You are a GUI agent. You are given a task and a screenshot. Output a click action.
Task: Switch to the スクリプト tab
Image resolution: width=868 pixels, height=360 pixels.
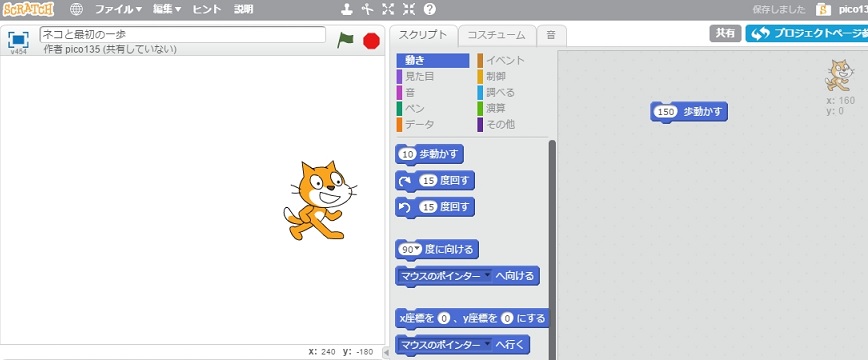(423, 35)
